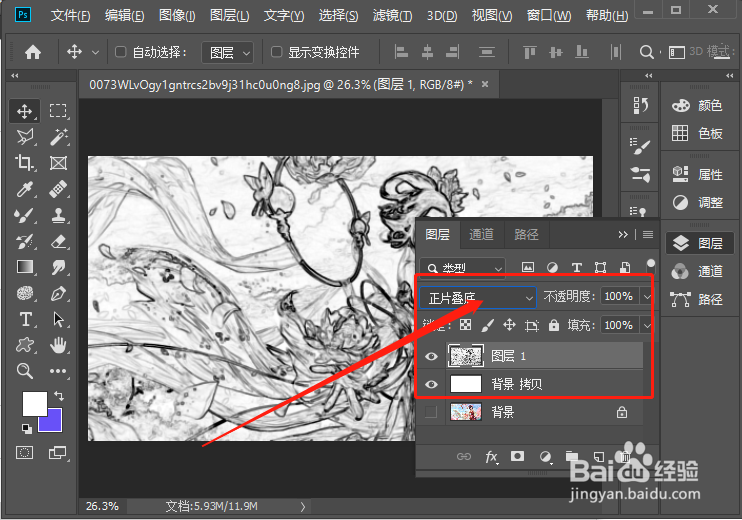Open the 图像(I) menu
Viewport: 742px width, 520px height.
click(x=177, y=16)
